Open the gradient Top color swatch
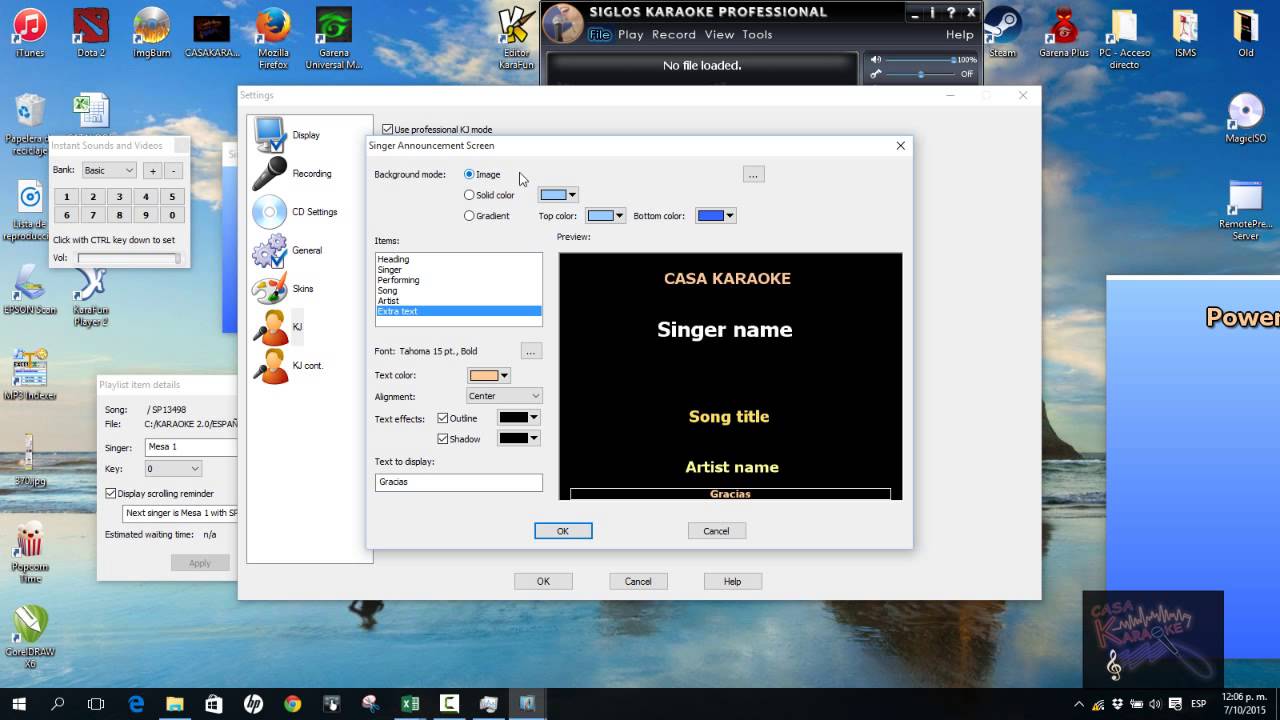 606,215
